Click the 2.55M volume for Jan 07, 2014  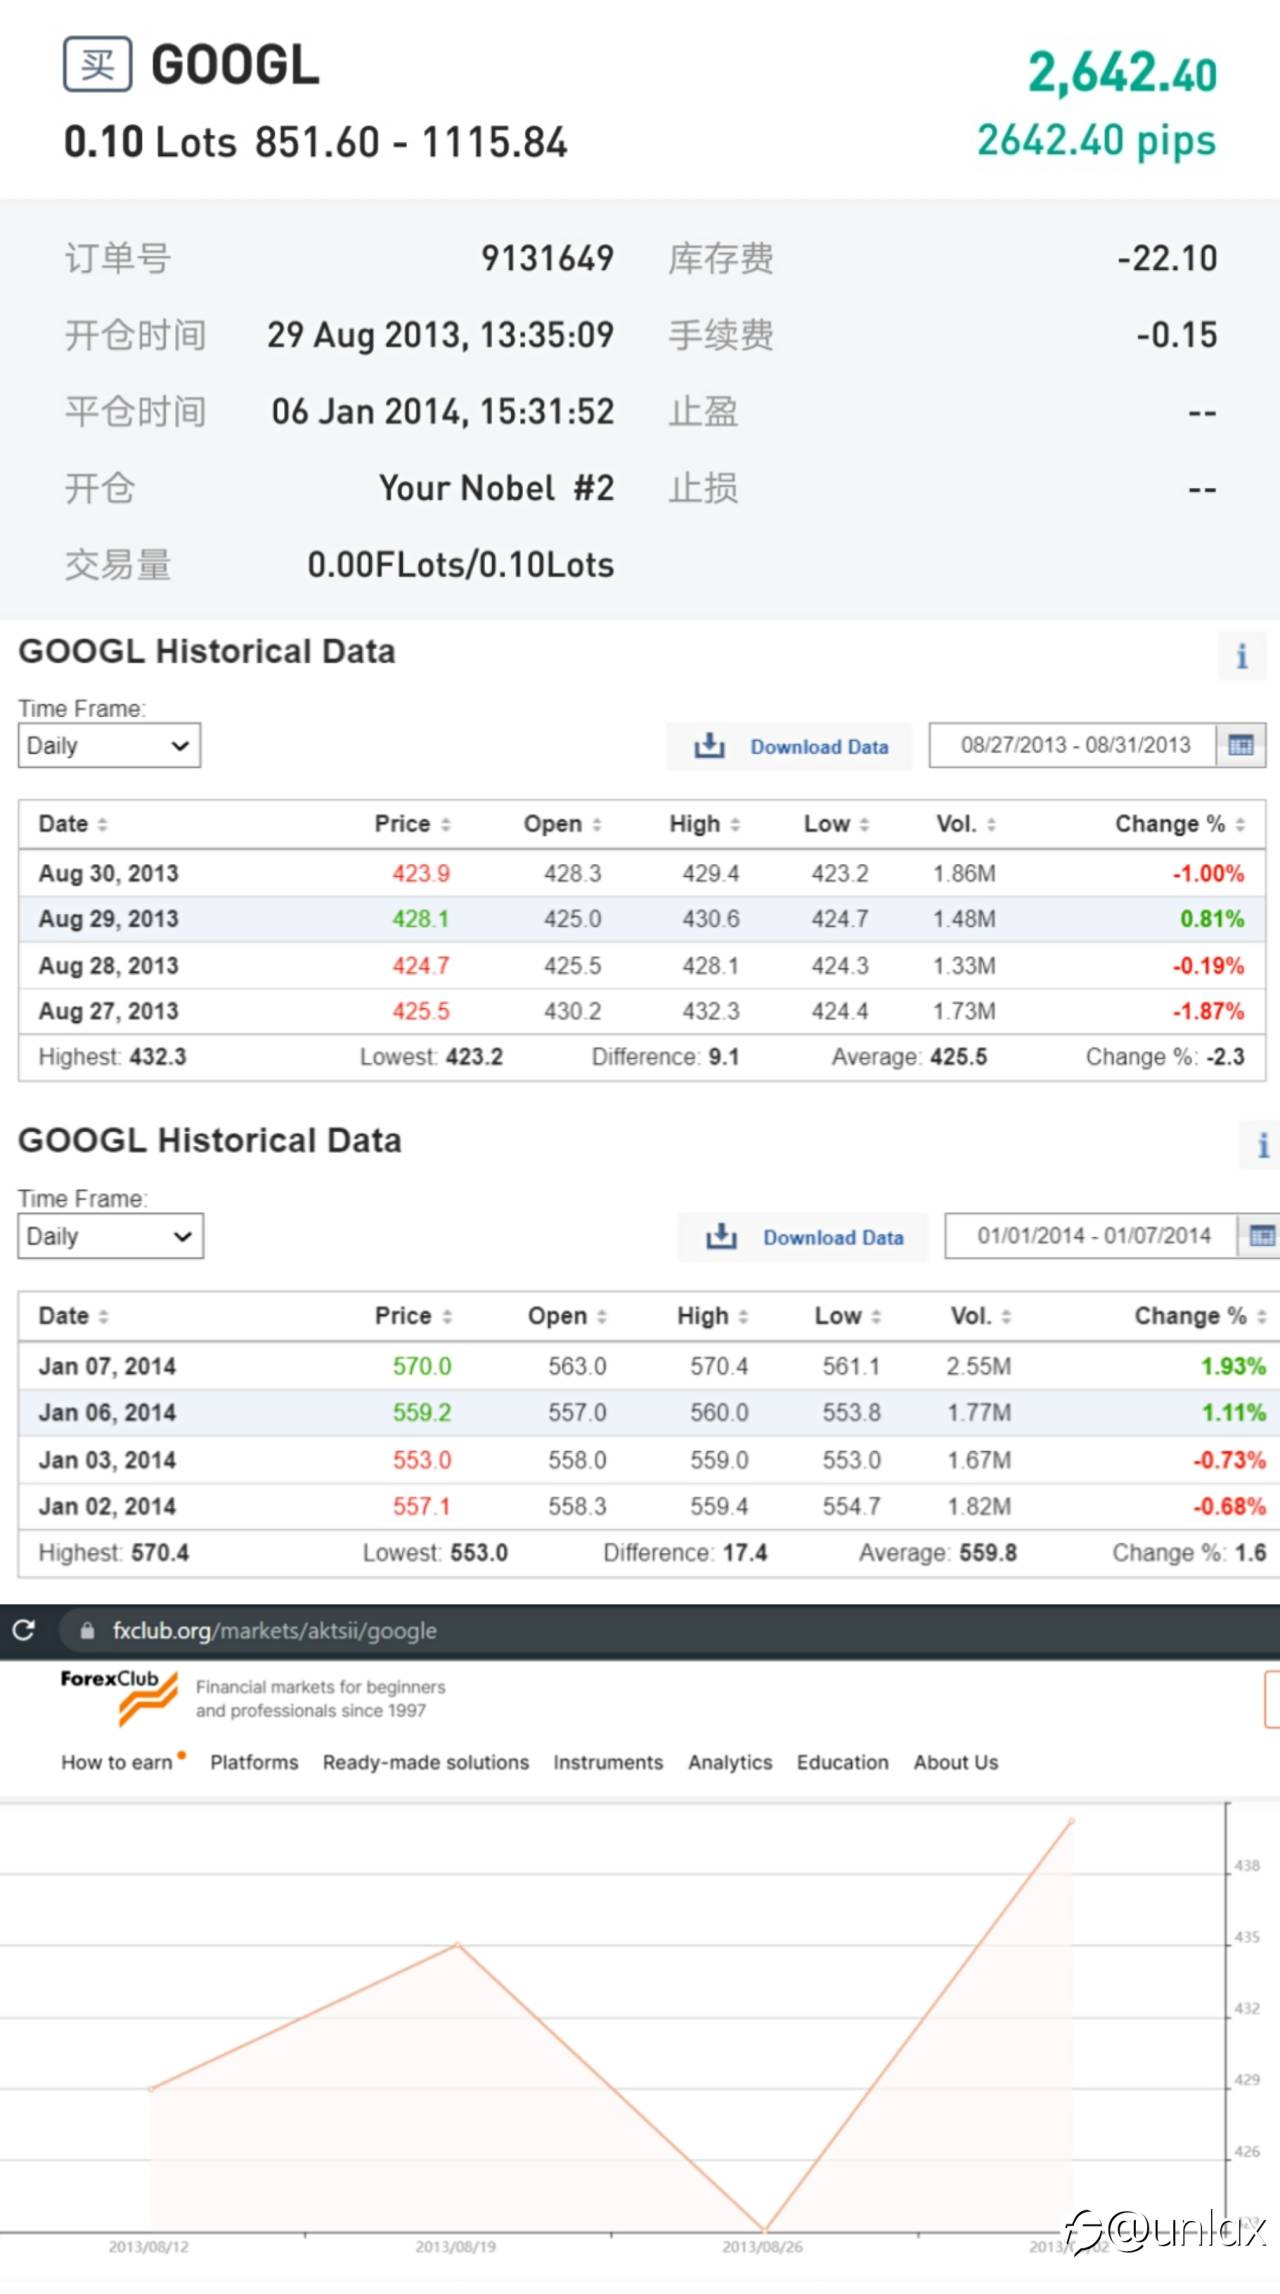pos(979,1366)
